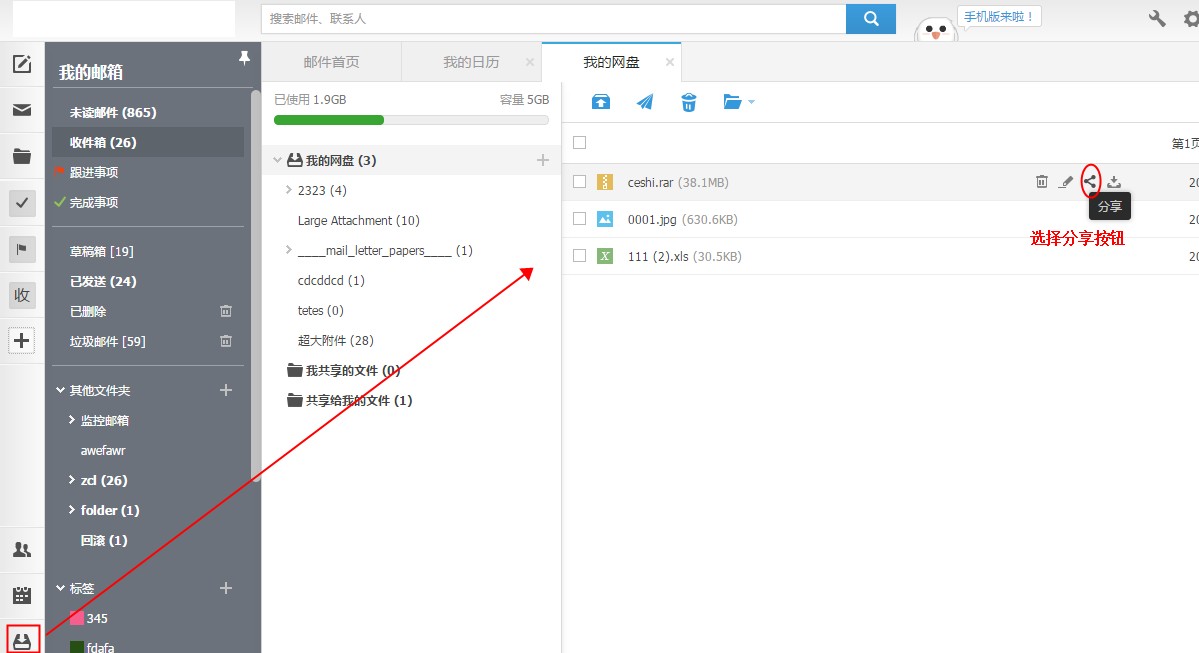
Task: Tick the select-all files checkbox
Action: pyautogui.click(x=579, y=143)
